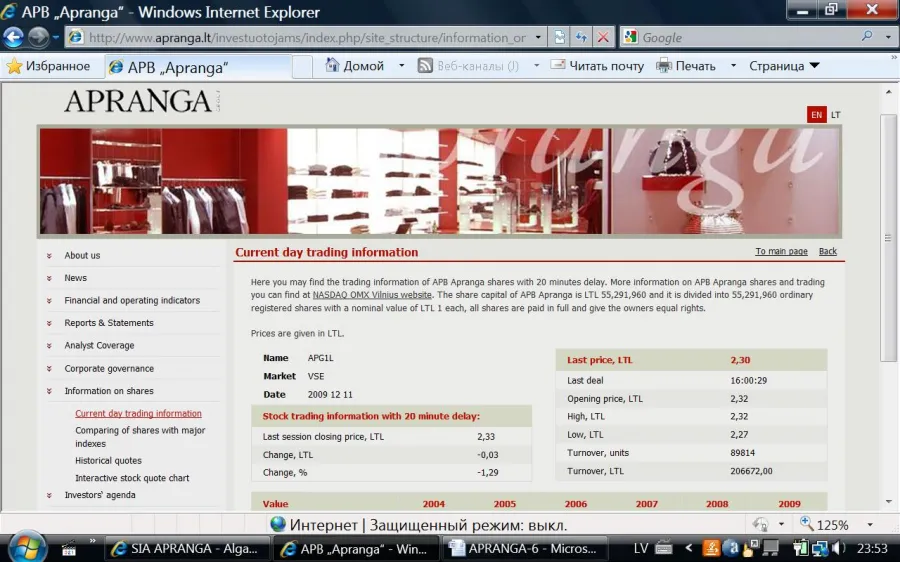Viewport: 900px width, 562px height.
Task: Switch language to EN
Action: pos(816,115)
